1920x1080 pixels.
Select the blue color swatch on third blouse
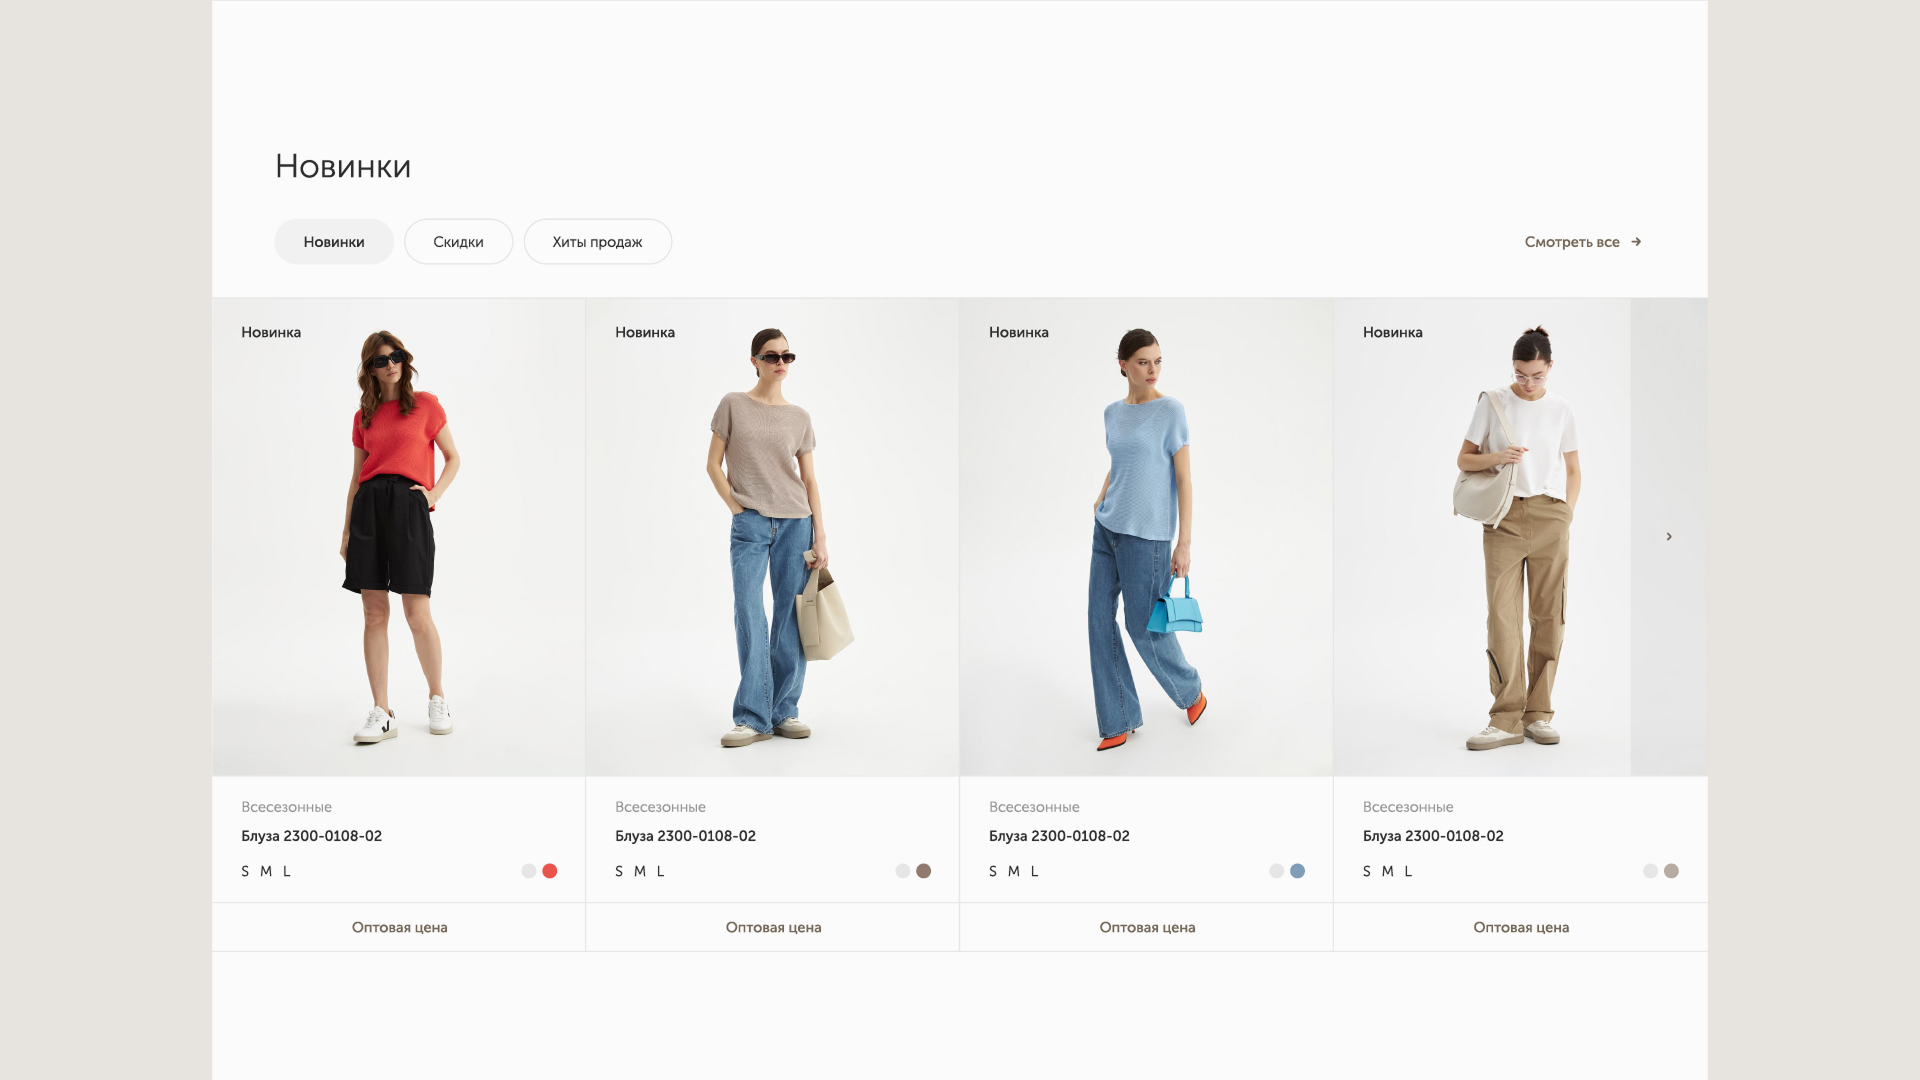1297,871
